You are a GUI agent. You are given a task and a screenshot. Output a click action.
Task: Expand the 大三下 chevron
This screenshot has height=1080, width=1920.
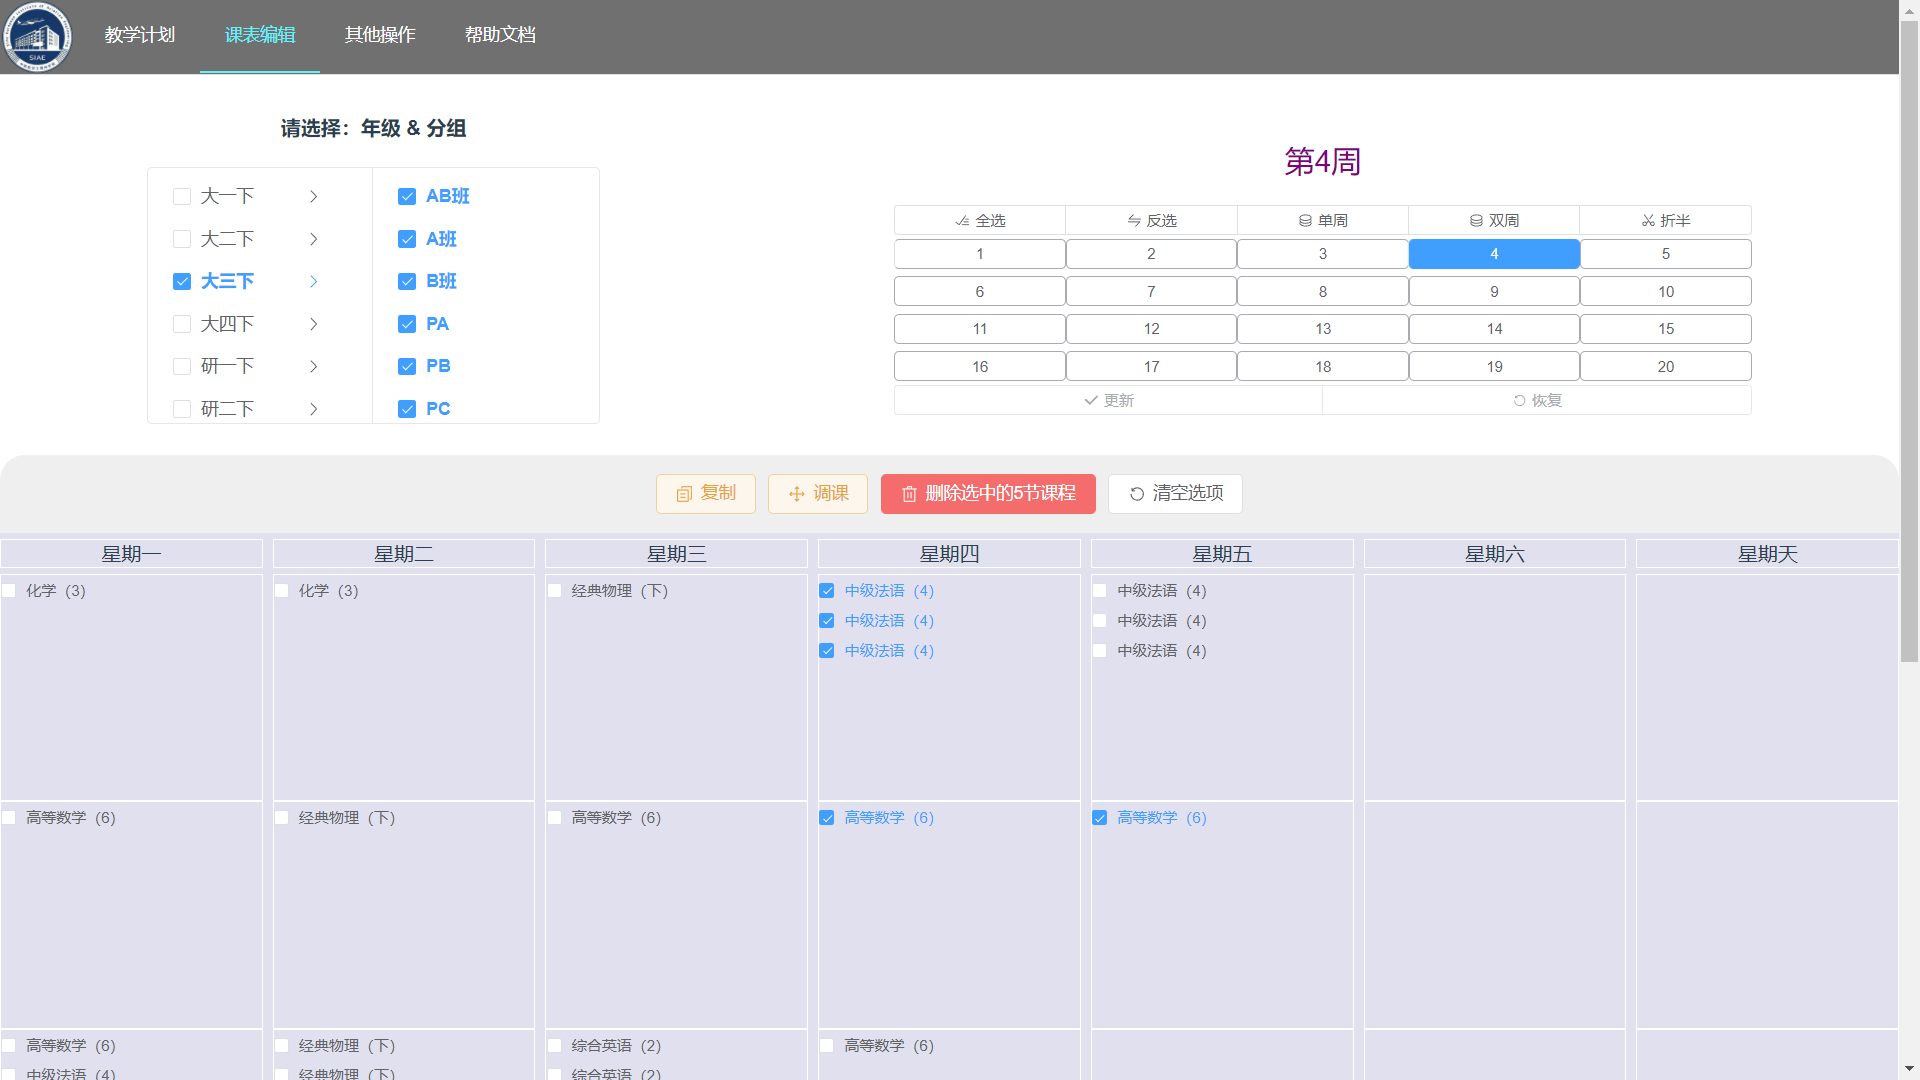tap(314, 282)
